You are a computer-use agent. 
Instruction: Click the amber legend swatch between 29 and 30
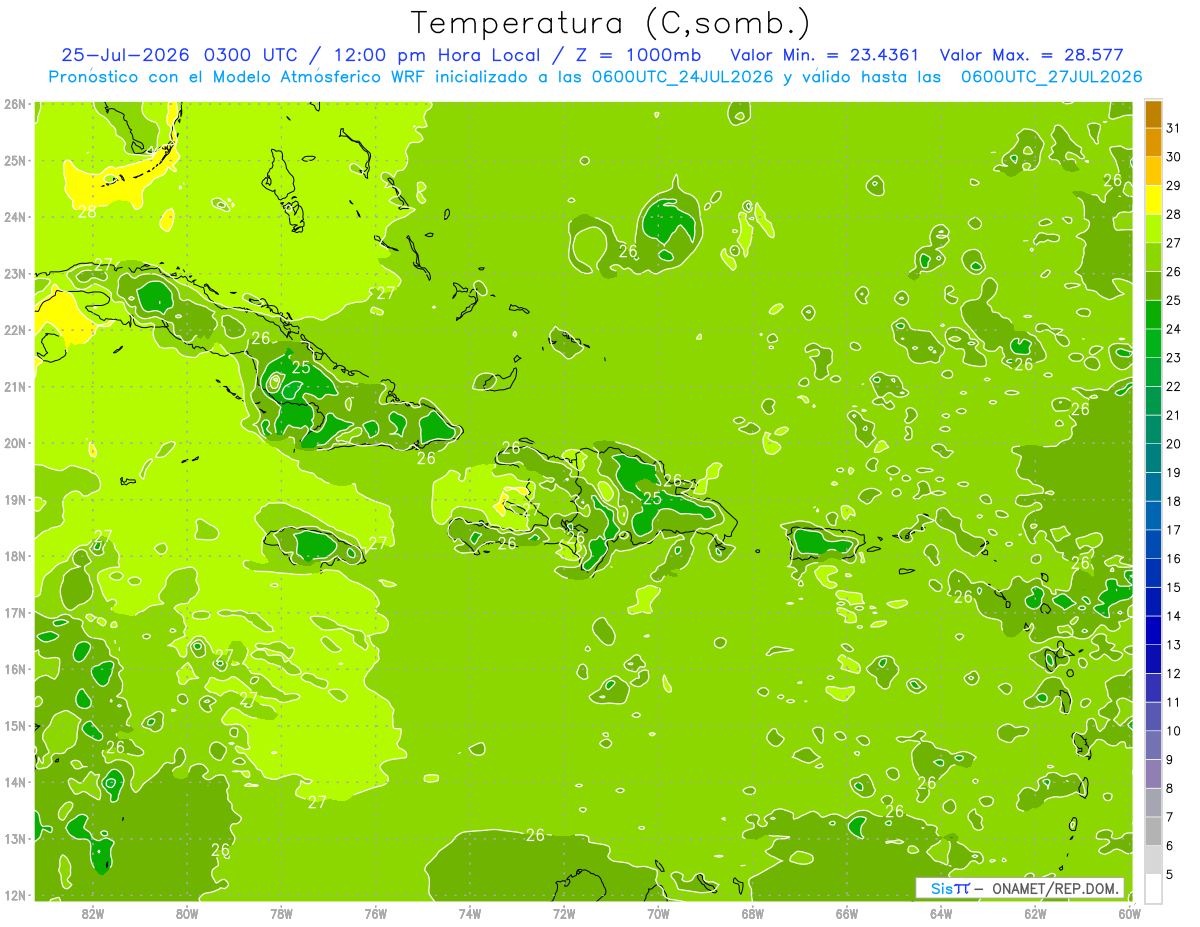click(x=1153, y=172)
